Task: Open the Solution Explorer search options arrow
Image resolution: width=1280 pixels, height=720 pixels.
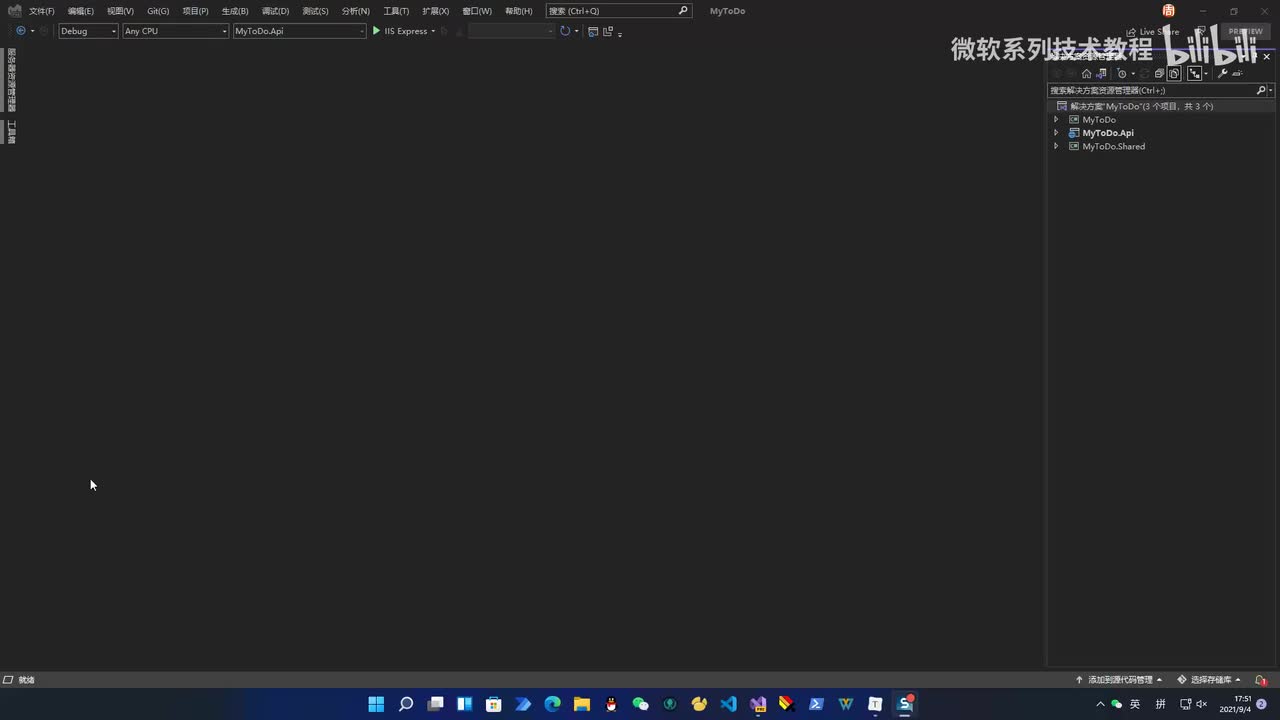Action: pyautogui.click(x=1270, y=90)
